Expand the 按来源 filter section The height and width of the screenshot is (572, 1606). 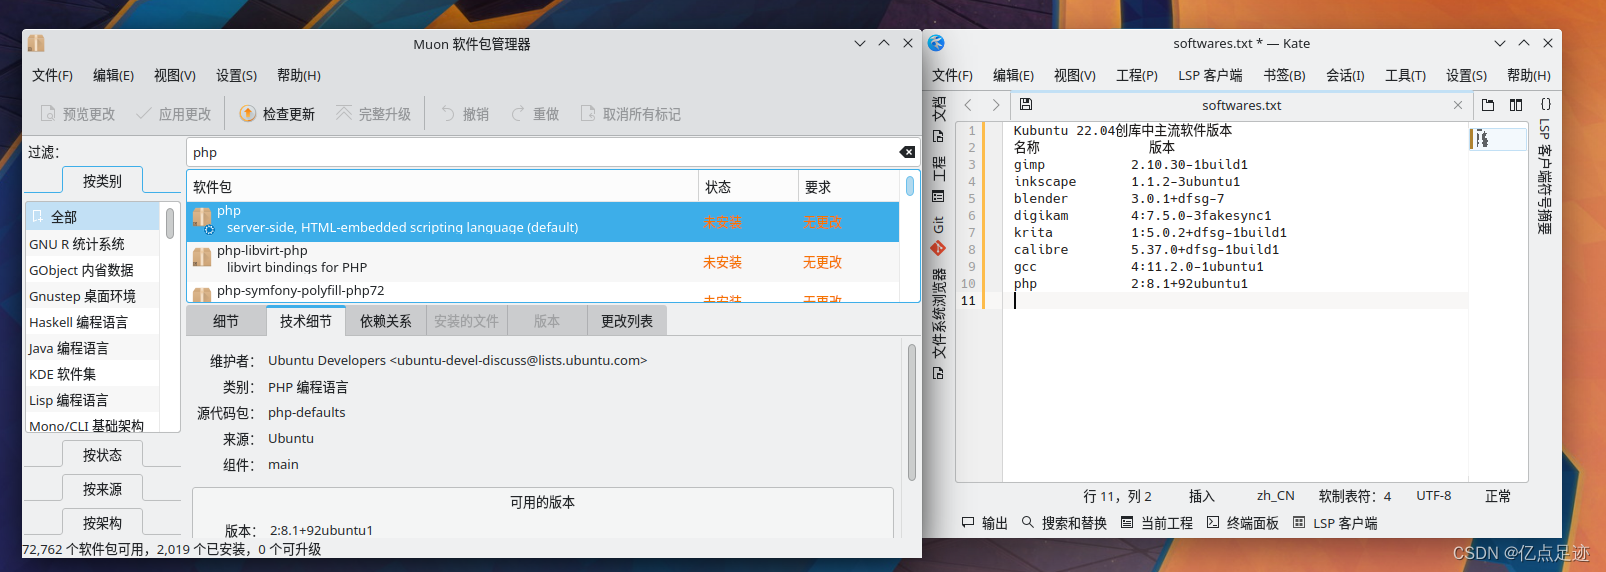coord(102,489)
